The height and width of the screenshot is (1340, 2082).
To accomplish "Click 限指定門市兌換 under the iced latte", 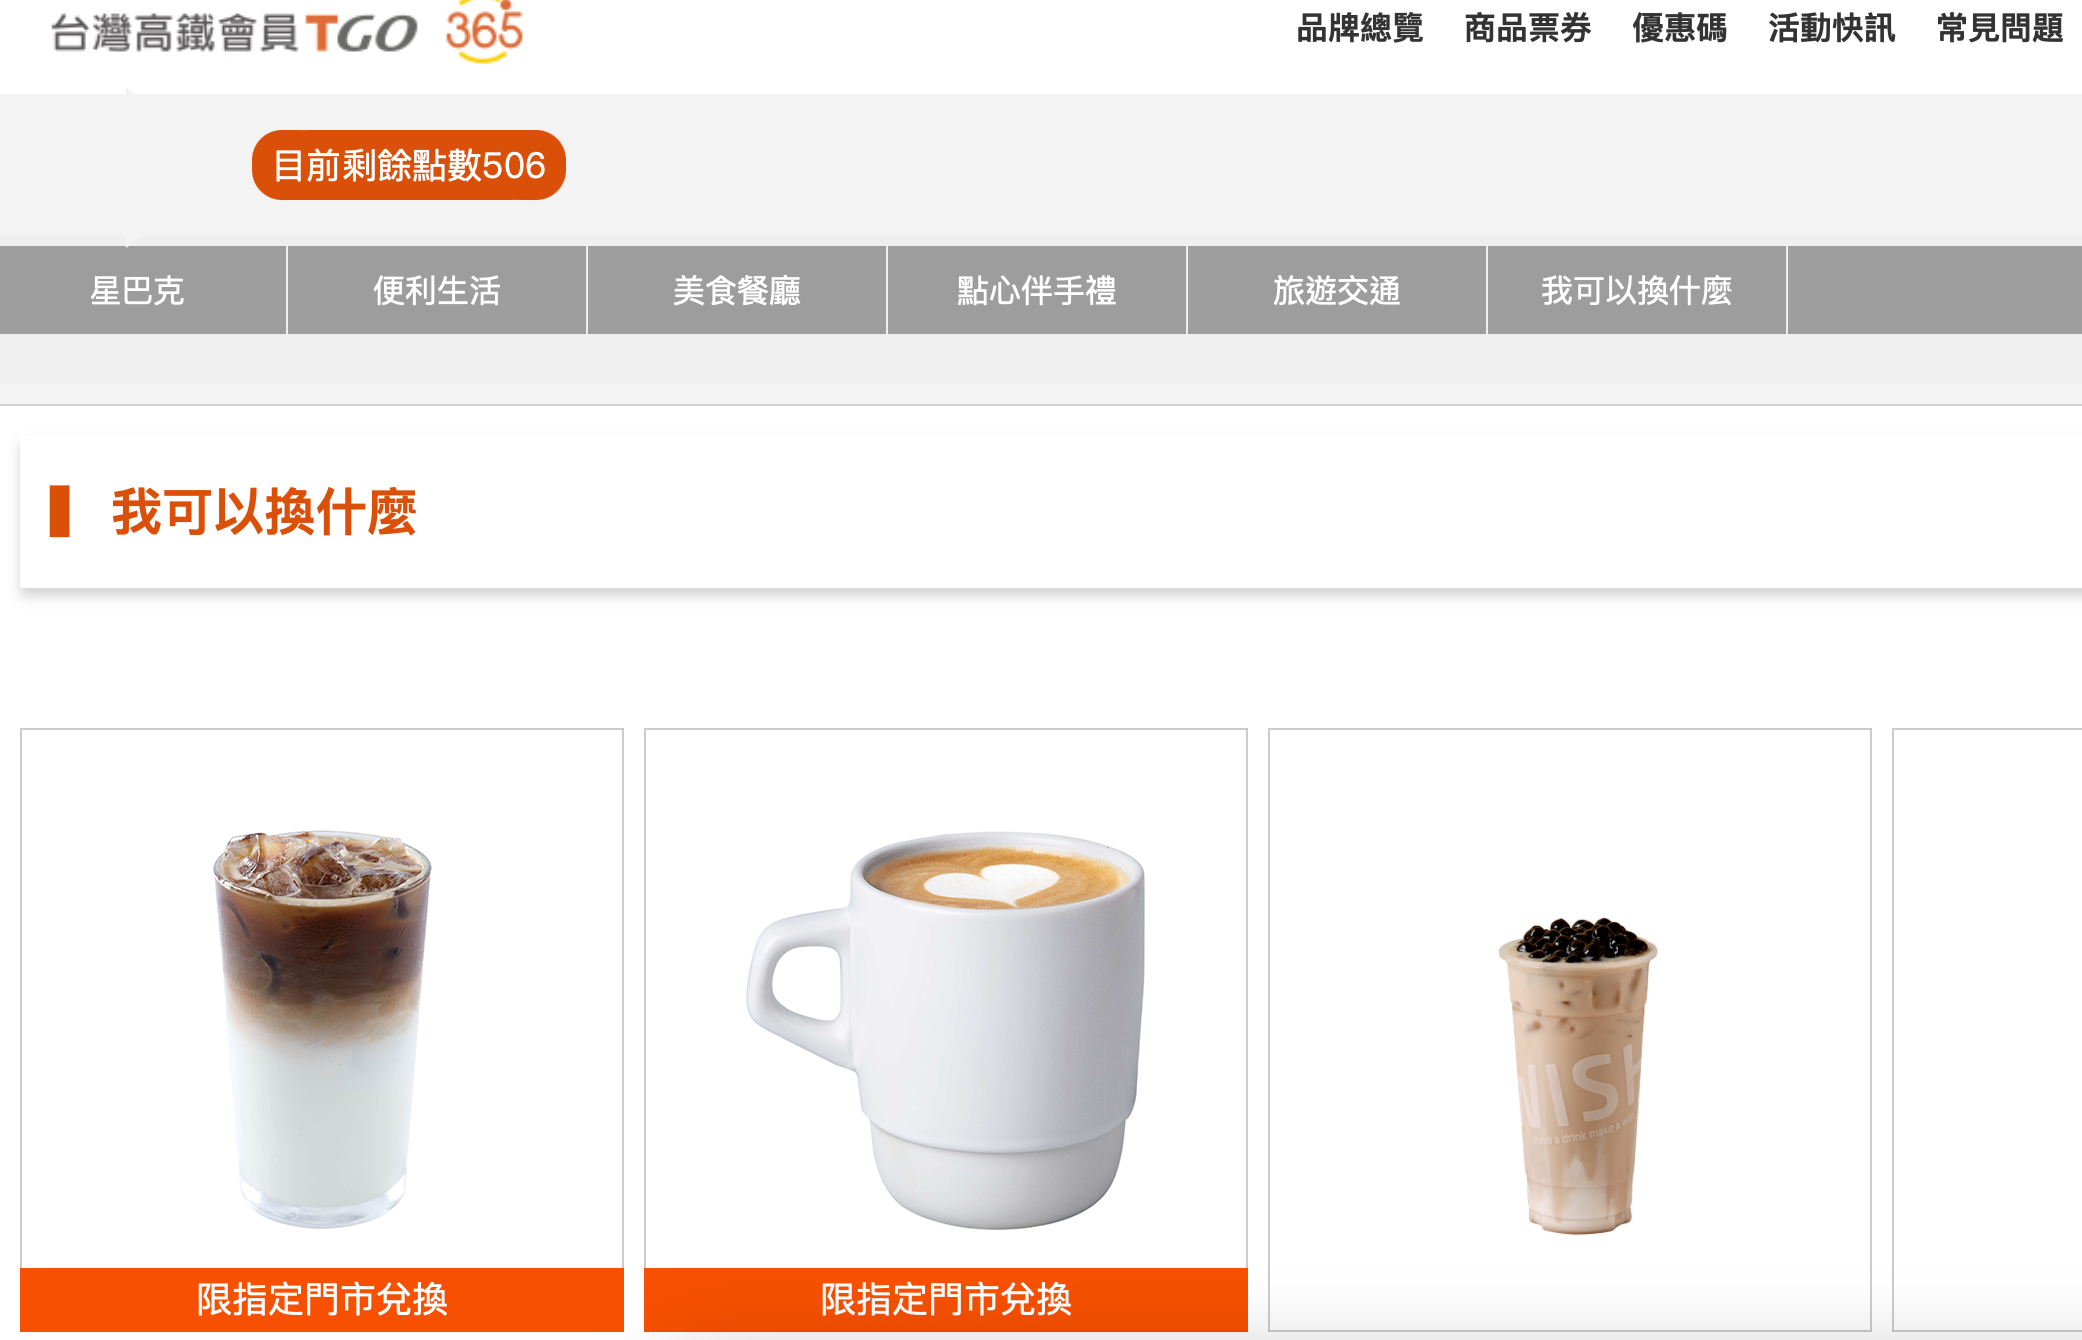I will pyautogui.click(x=322, y=1299).
